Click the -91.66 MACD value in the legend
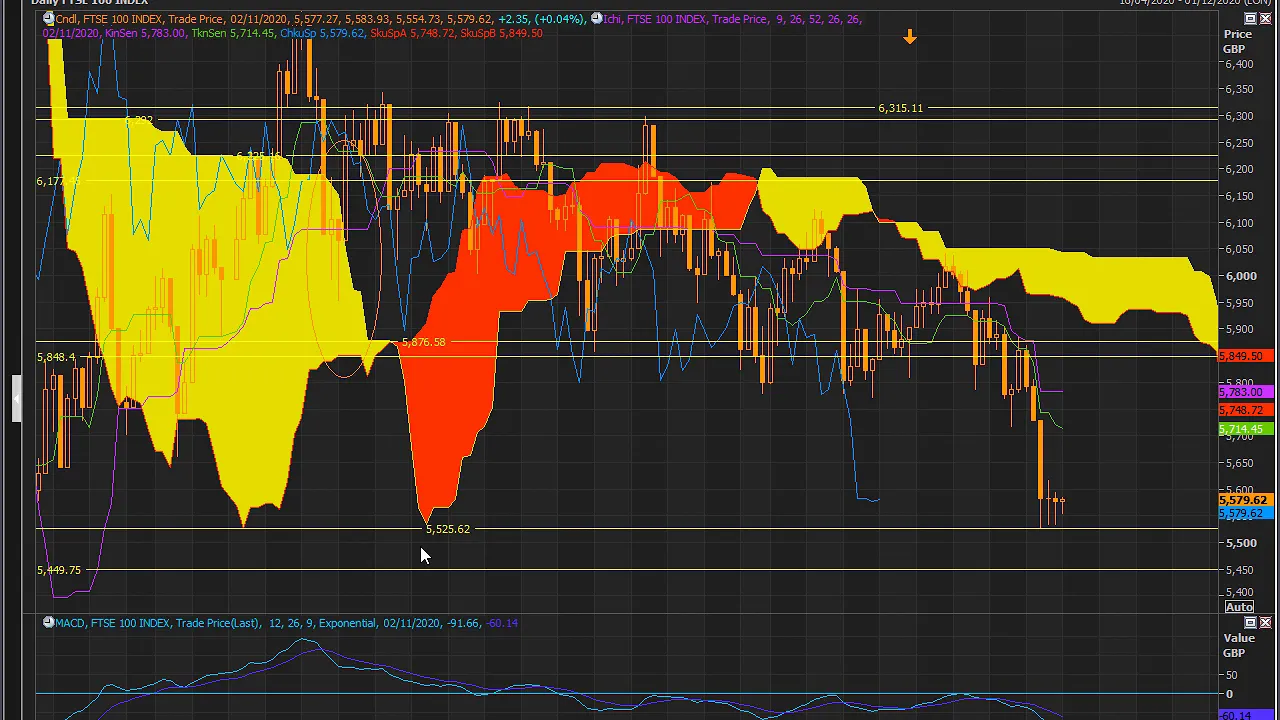The height and width of the screenshot is (720, 1280). point(462,623)
